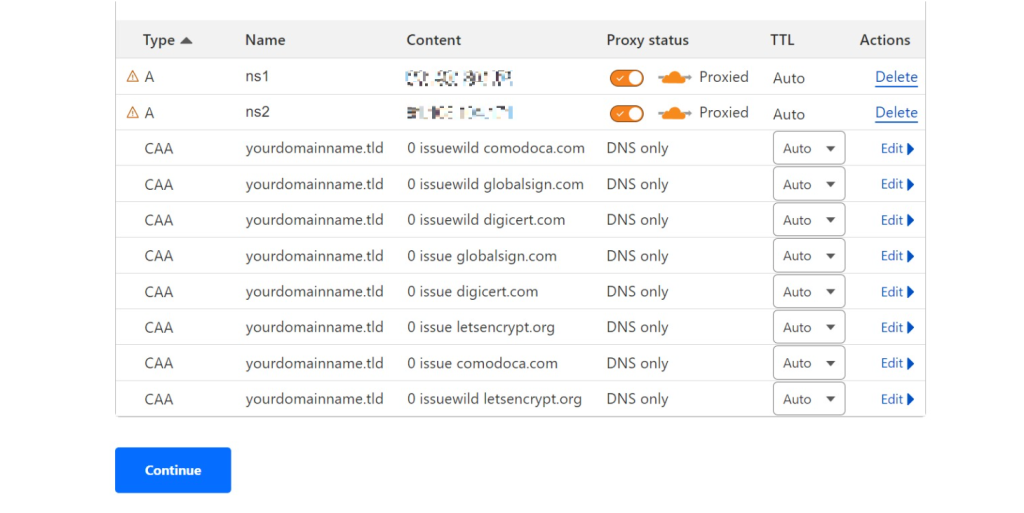
Task: Click the sort arrow next to Type
Action: click(x=186, y=40)
